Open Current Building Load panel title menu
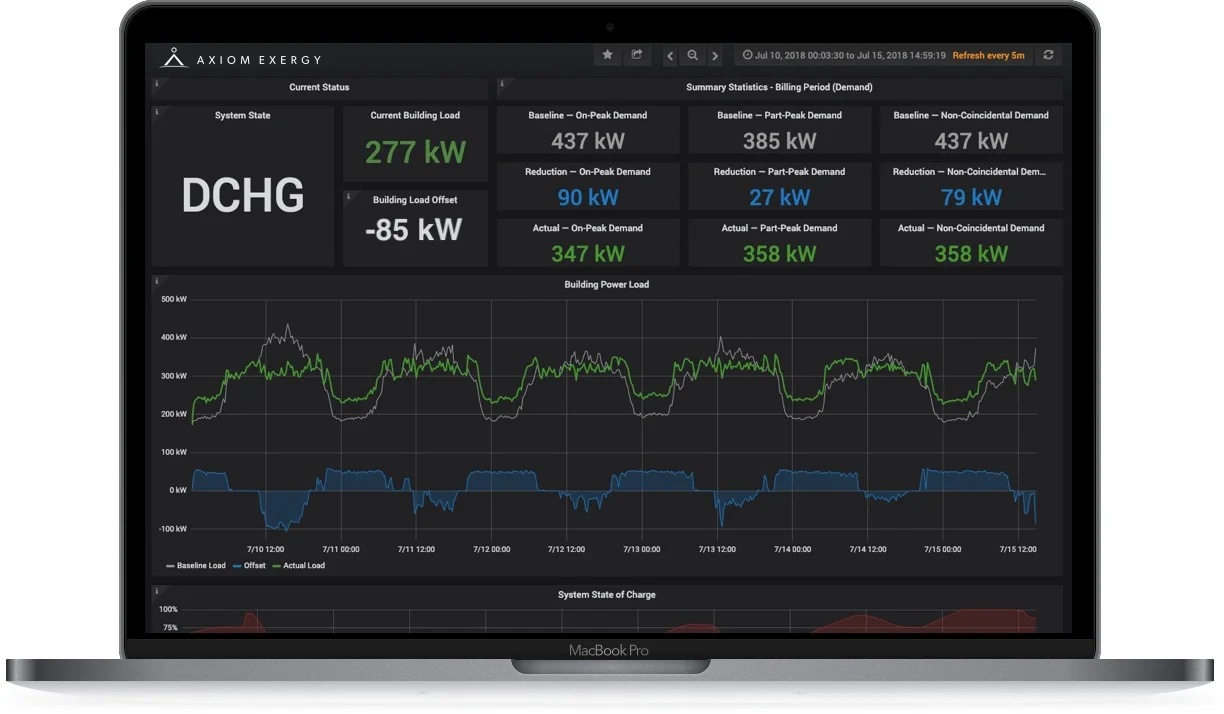This screenshot has width=1224, height=714. (x=415, y=116)
